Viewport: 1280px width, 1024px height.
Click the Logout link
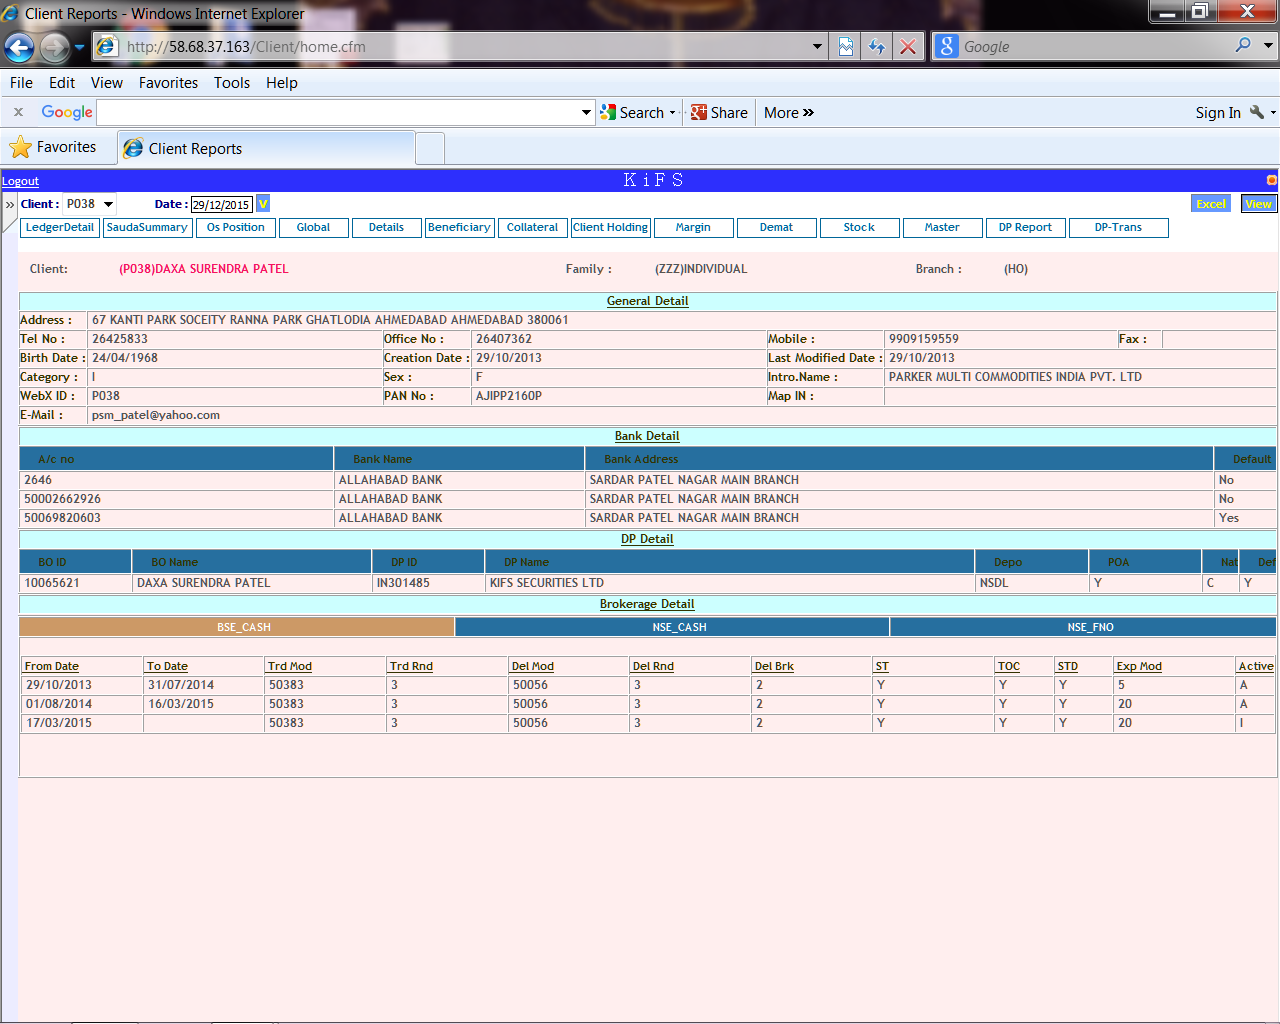[x=20, y=181]
